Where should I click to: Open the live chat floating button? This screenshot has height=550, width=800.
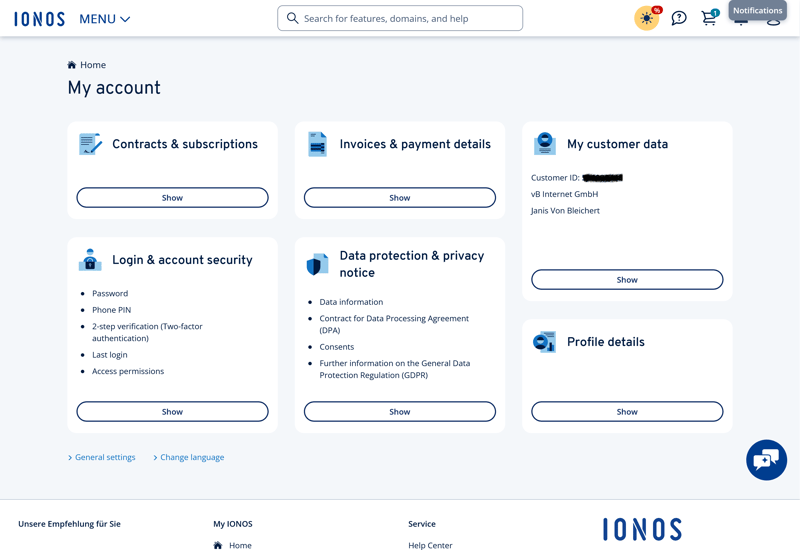point(766,460)
